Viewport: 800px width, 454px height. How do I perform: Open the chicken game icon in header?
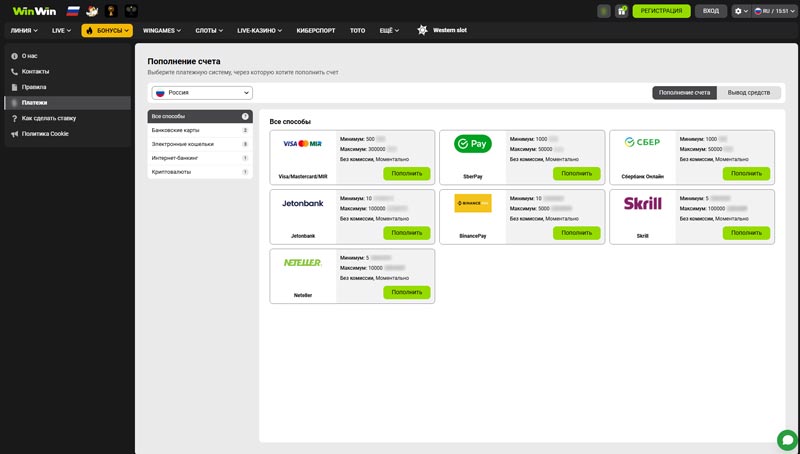click(92, 11)
